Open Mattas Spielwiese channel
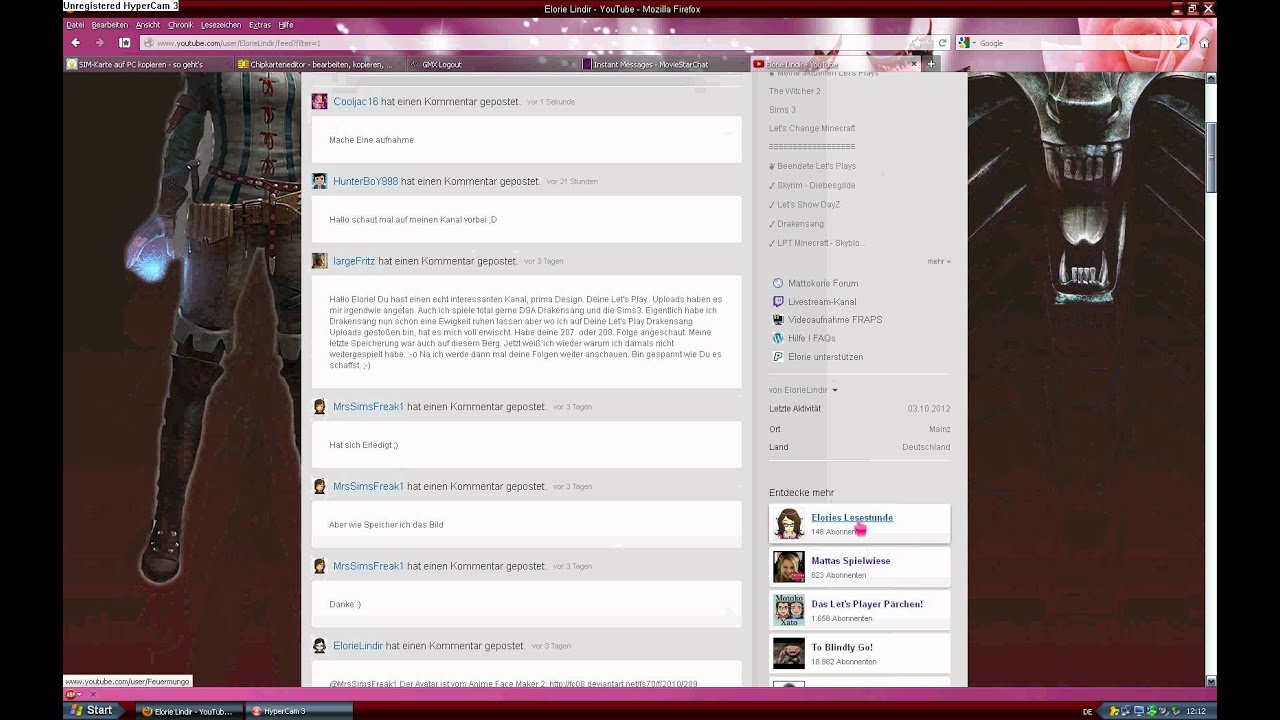 (850, 561)
